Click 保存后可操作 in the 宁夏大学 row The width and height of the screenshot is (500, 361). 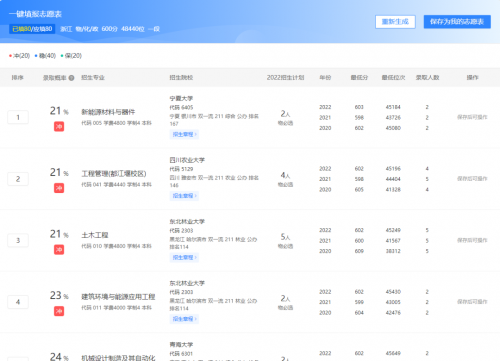472,117
